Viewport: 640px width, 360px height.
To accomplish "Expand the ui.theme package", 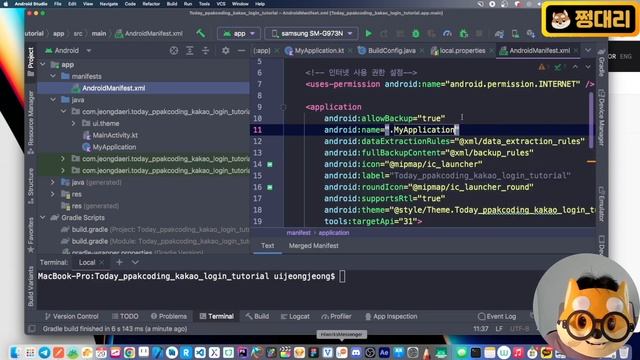I will (x=73, y=123).
